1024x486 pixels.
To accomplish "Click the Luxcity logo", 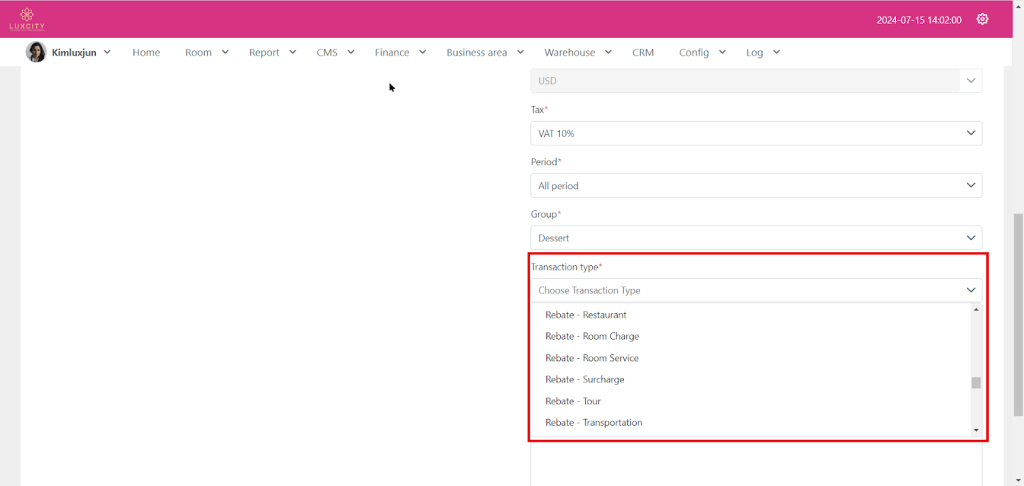I will tap(28, 19).
